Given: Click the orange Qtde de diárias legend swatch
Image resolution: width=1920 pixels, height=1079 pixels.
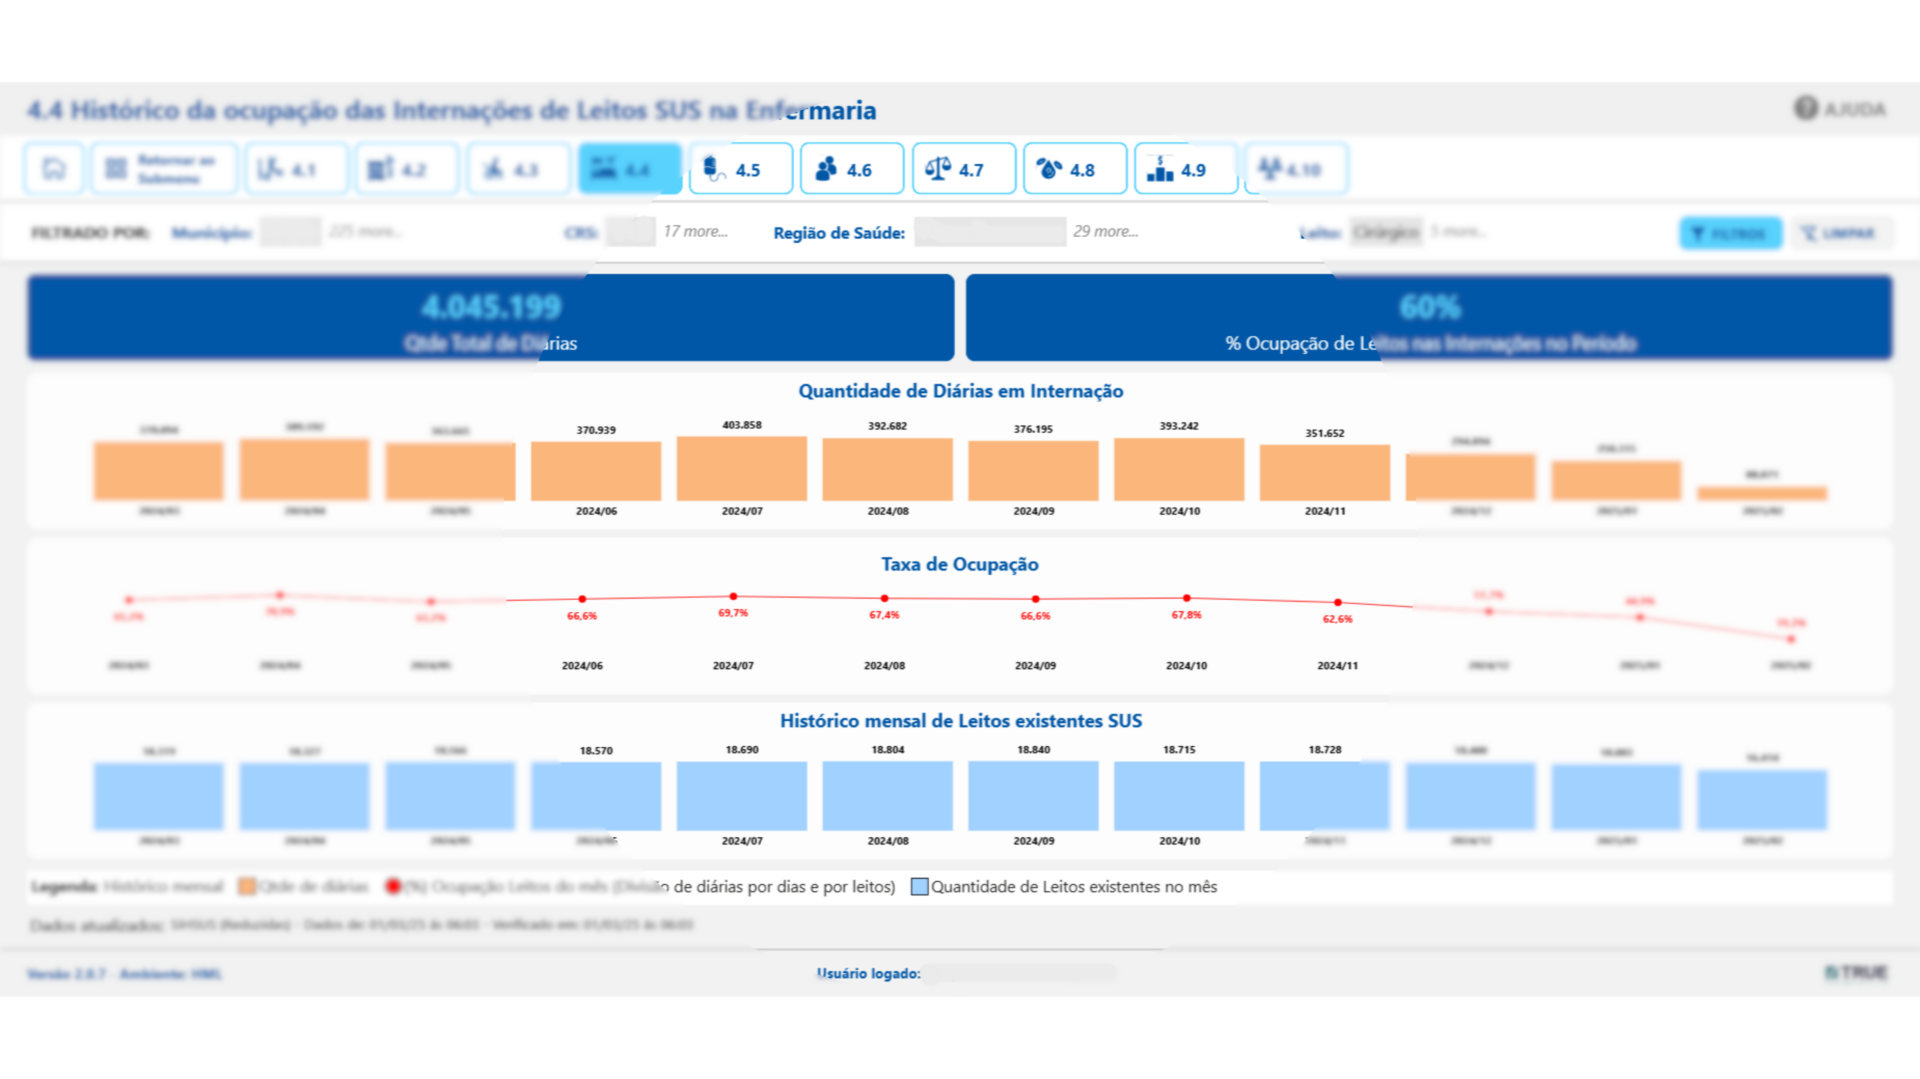Looking at the screenshot, I should coord(247,887).
